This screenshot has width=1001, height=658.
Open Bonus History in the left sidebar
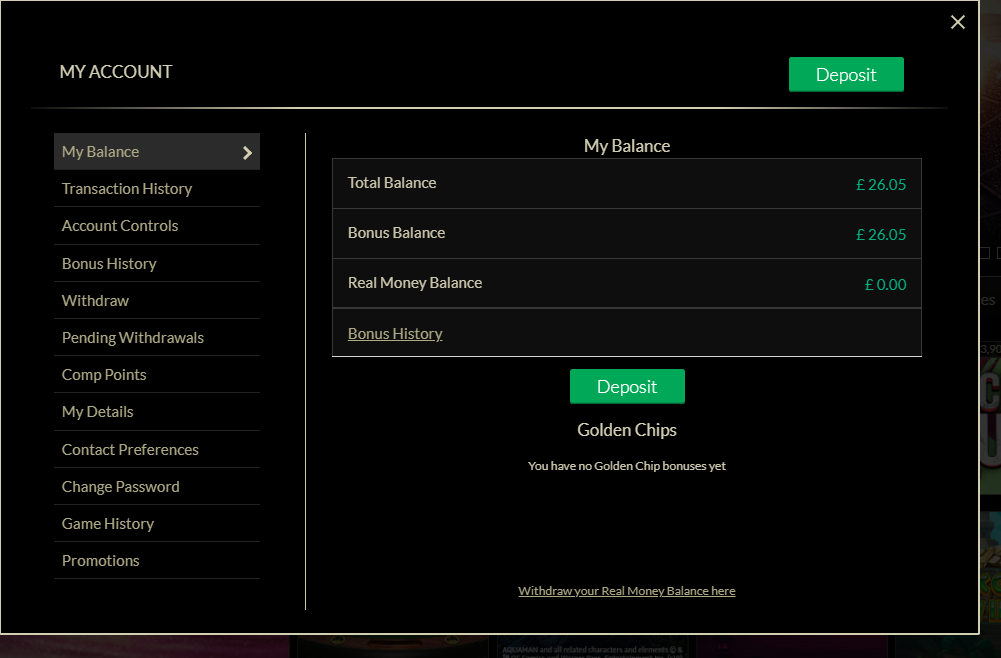(109, 264)
